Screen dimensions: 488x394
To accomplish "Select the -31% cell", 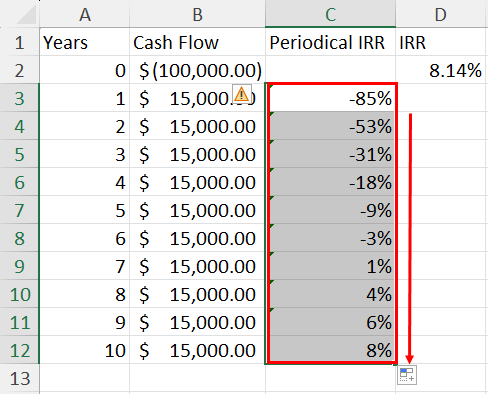I will coord(330,154).
